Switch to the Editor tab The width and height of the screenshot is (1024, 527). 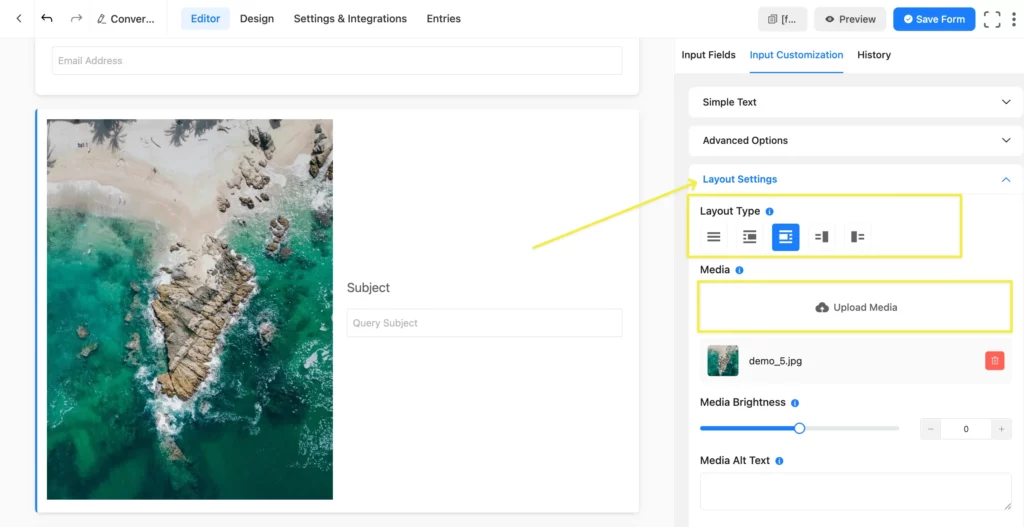205,19
